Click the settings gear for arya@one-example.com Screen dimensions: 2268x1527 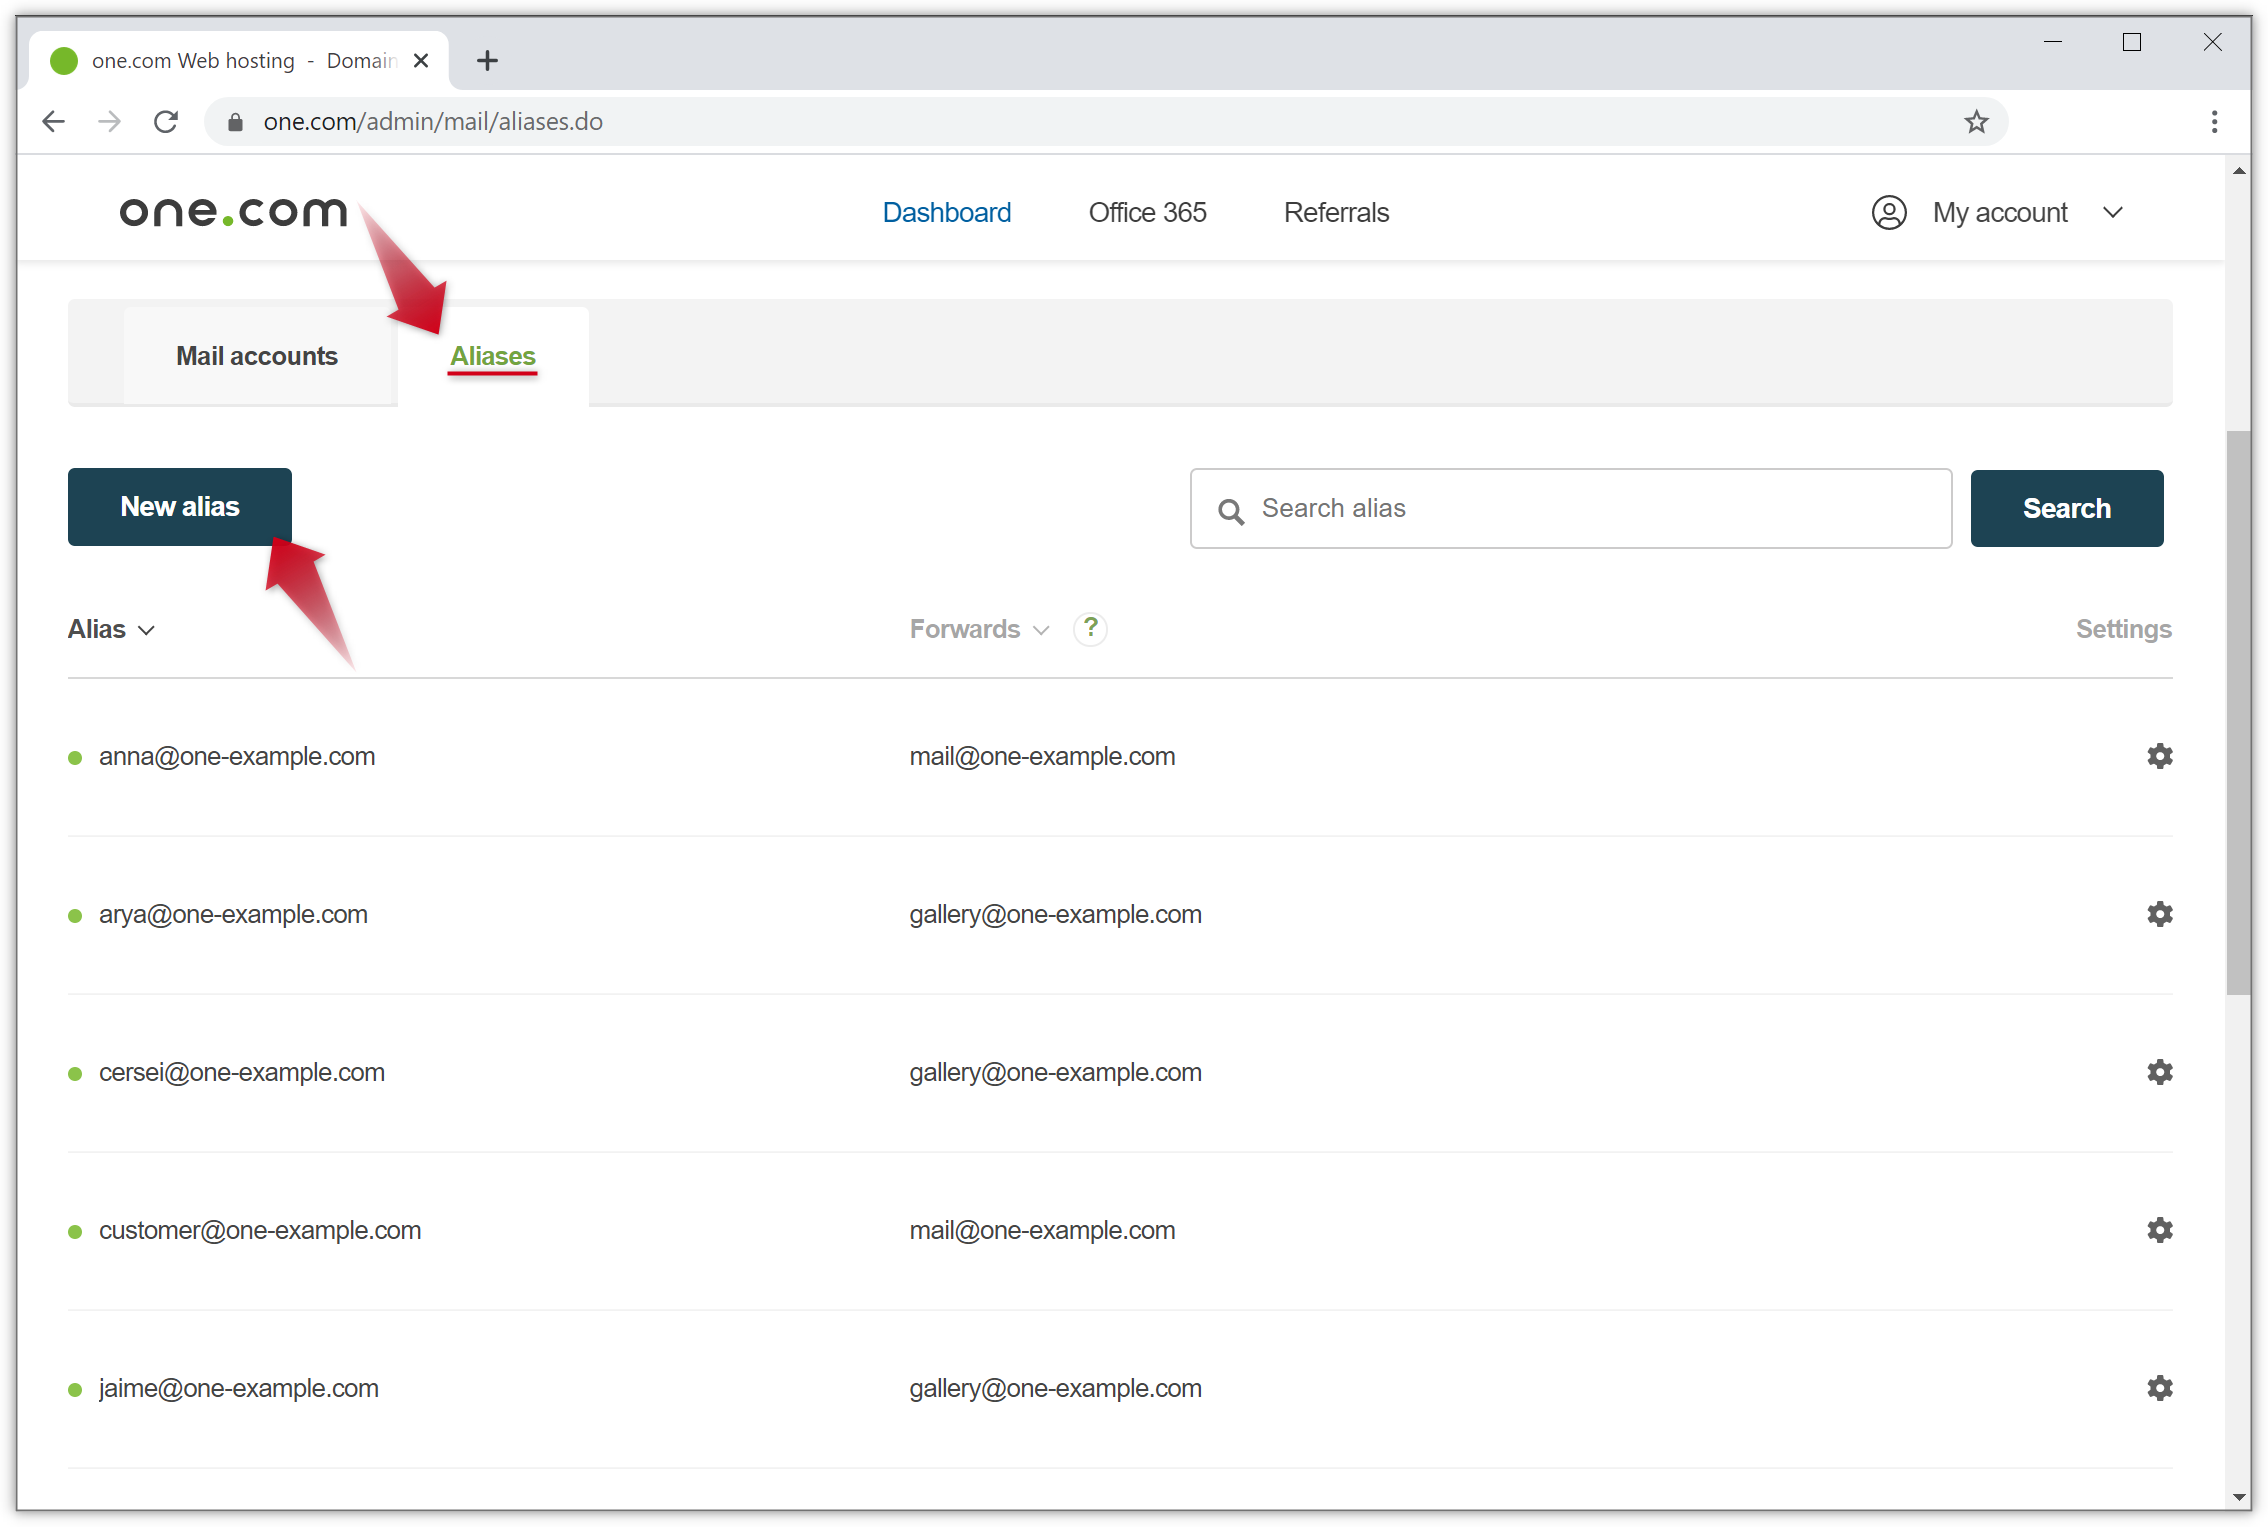(2159, 913)
